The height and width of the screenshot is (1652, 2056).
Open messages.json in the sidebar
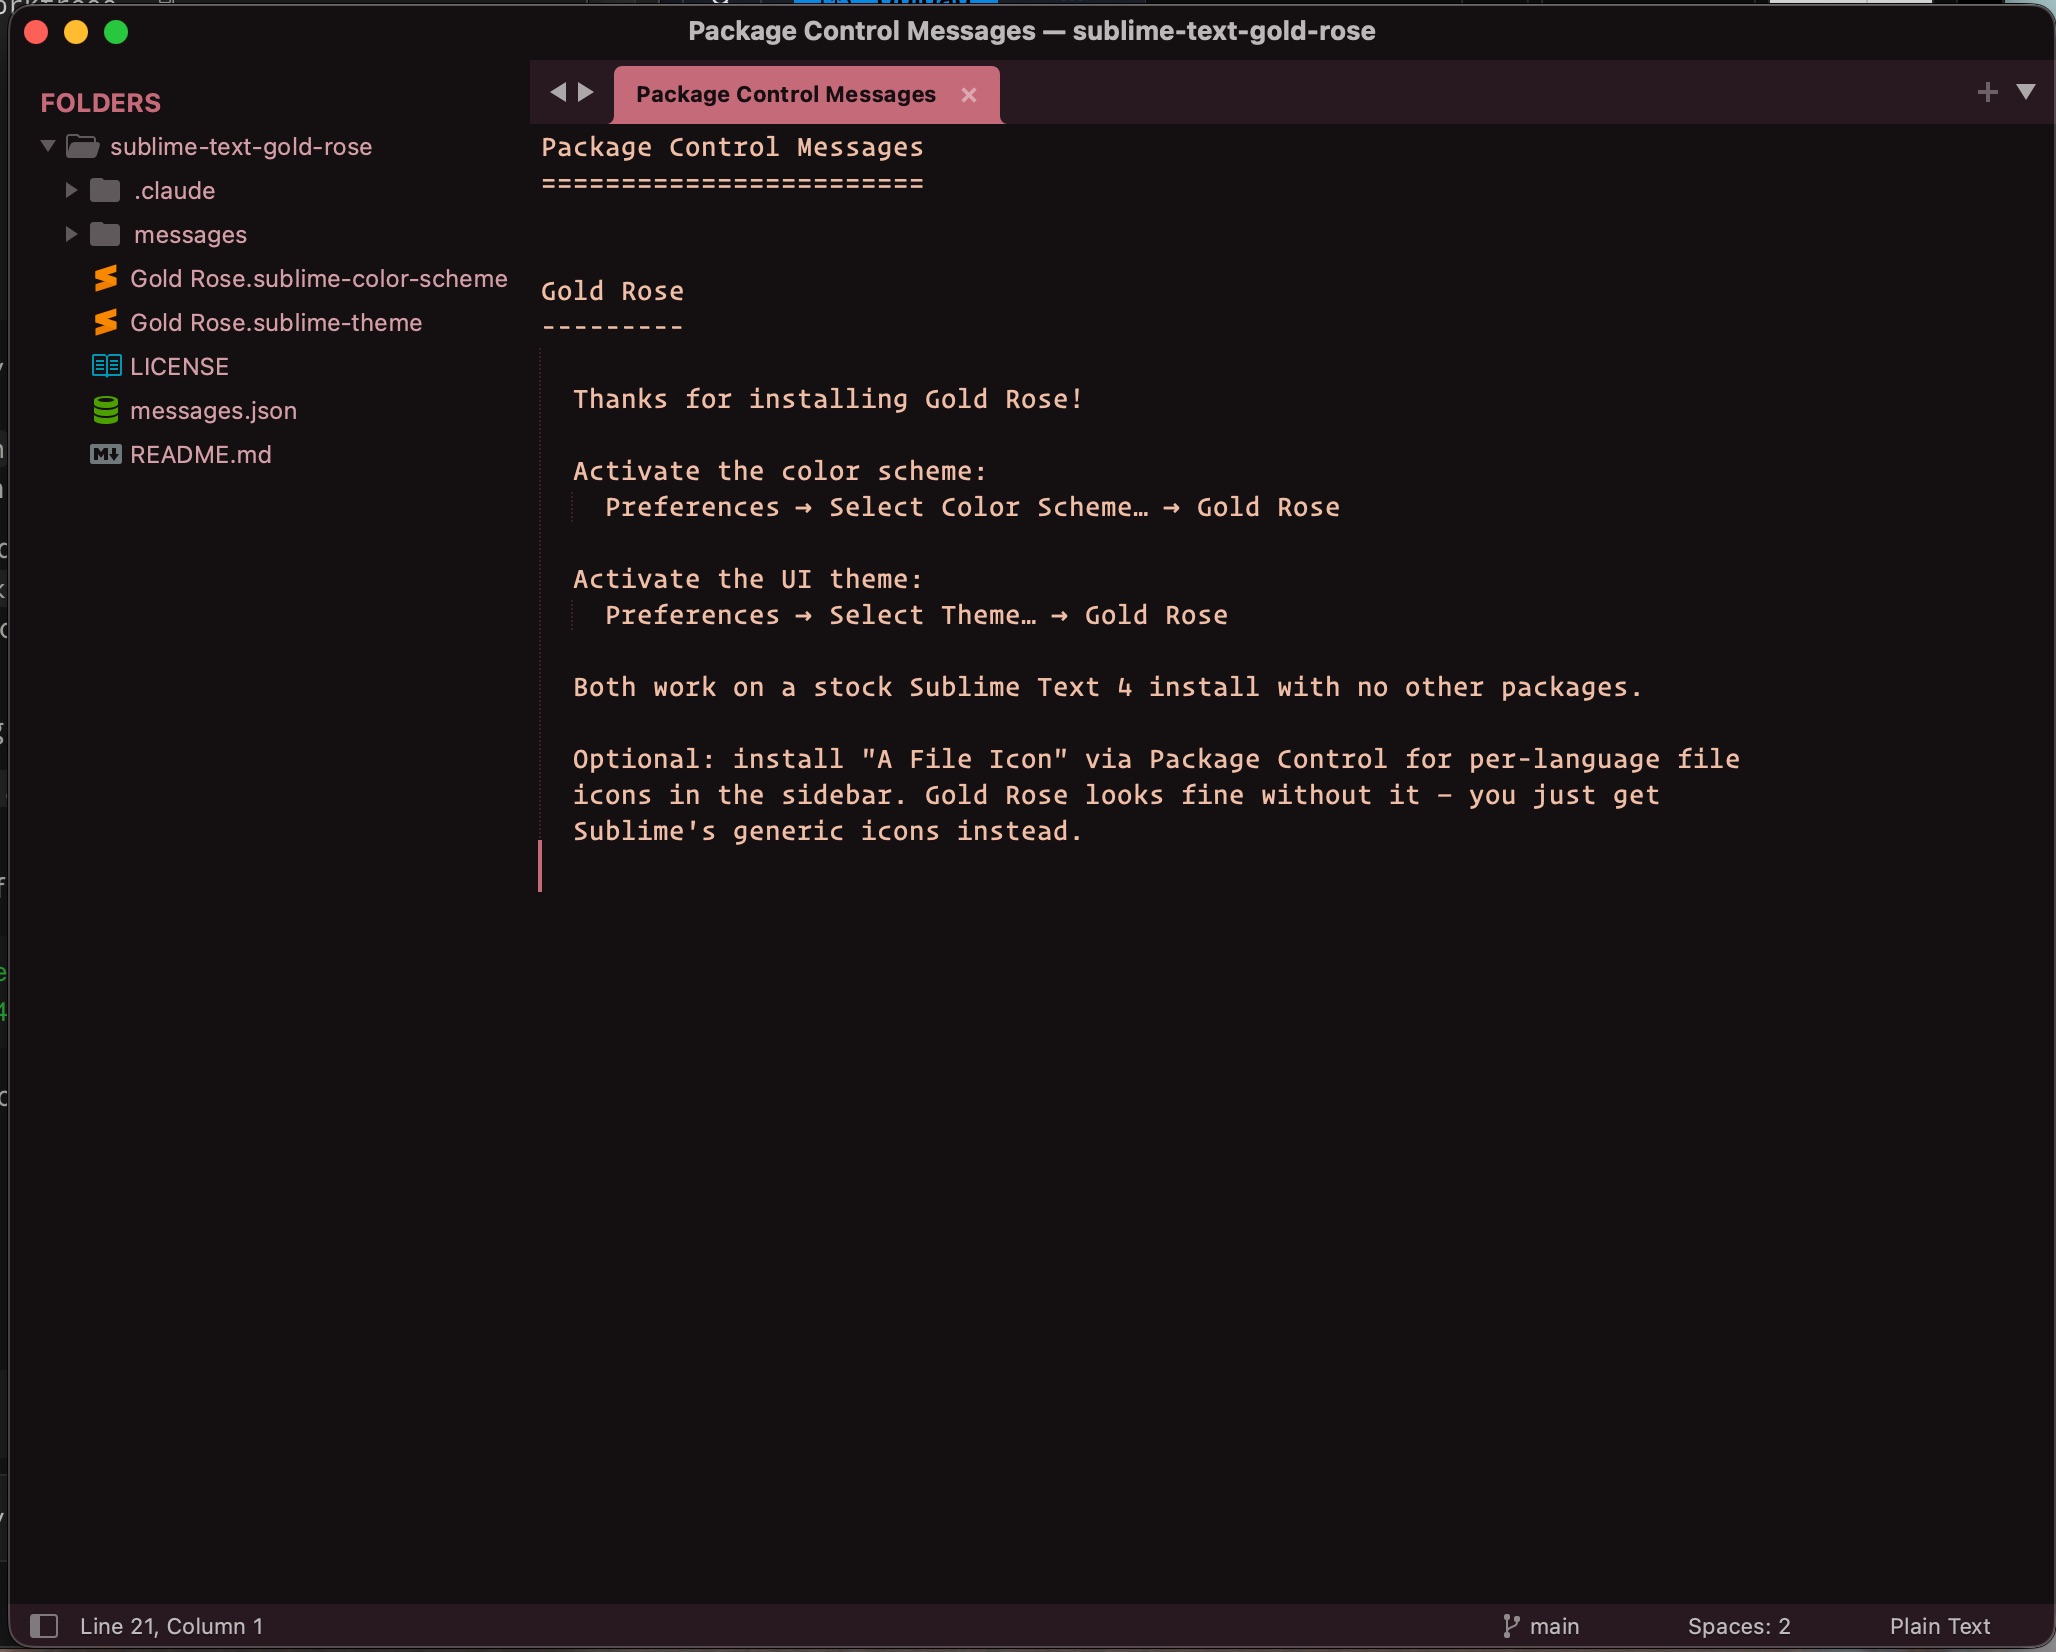coord(213,410)
